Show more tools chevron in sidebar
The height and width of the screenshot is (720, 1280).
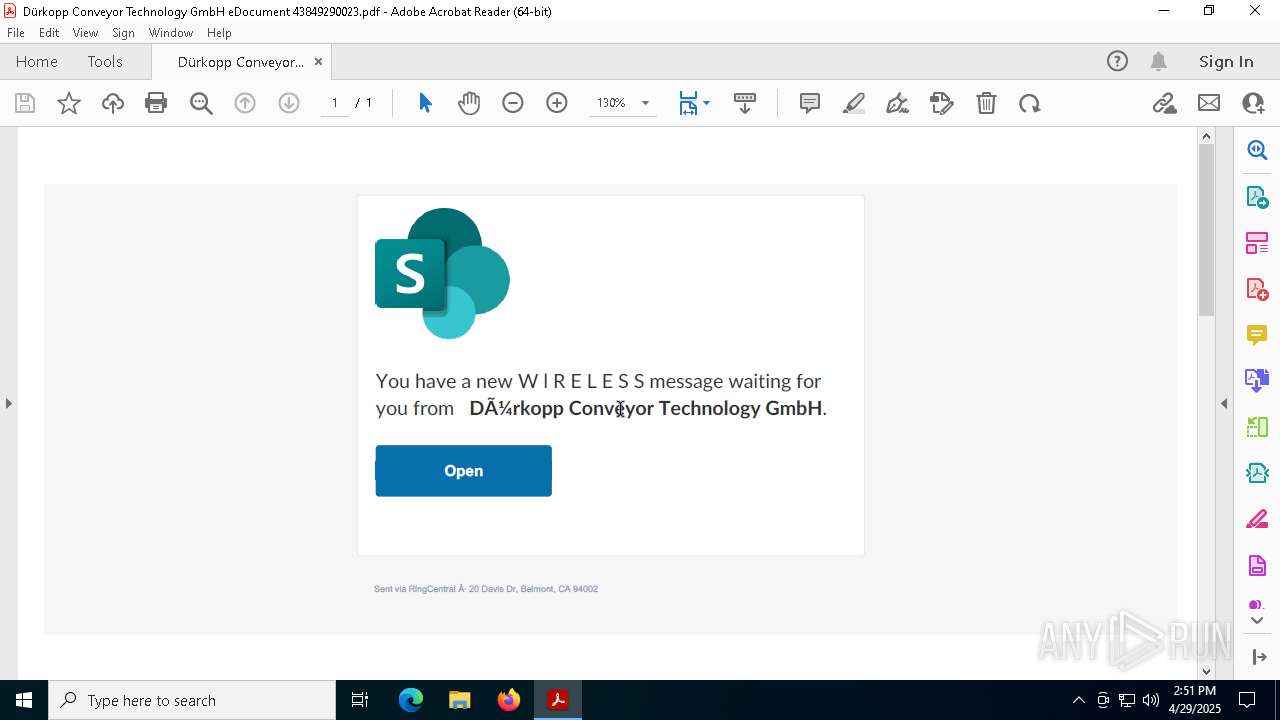[x=1257, y=621]
